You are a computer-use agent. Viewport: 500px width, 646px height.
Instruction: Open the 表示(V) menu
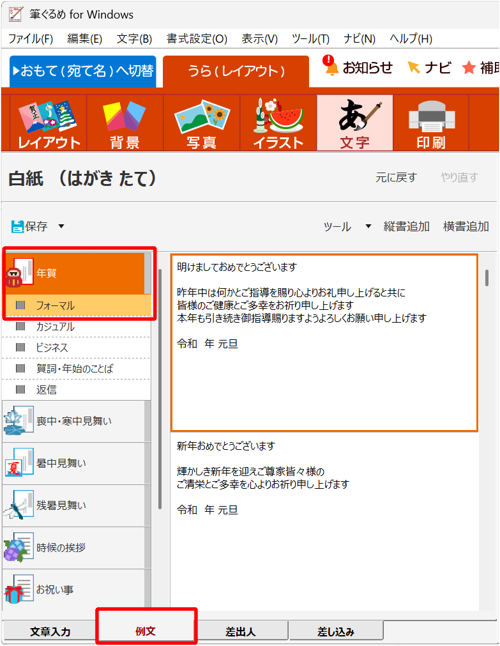pyautogui.click(x=259, y=39)
